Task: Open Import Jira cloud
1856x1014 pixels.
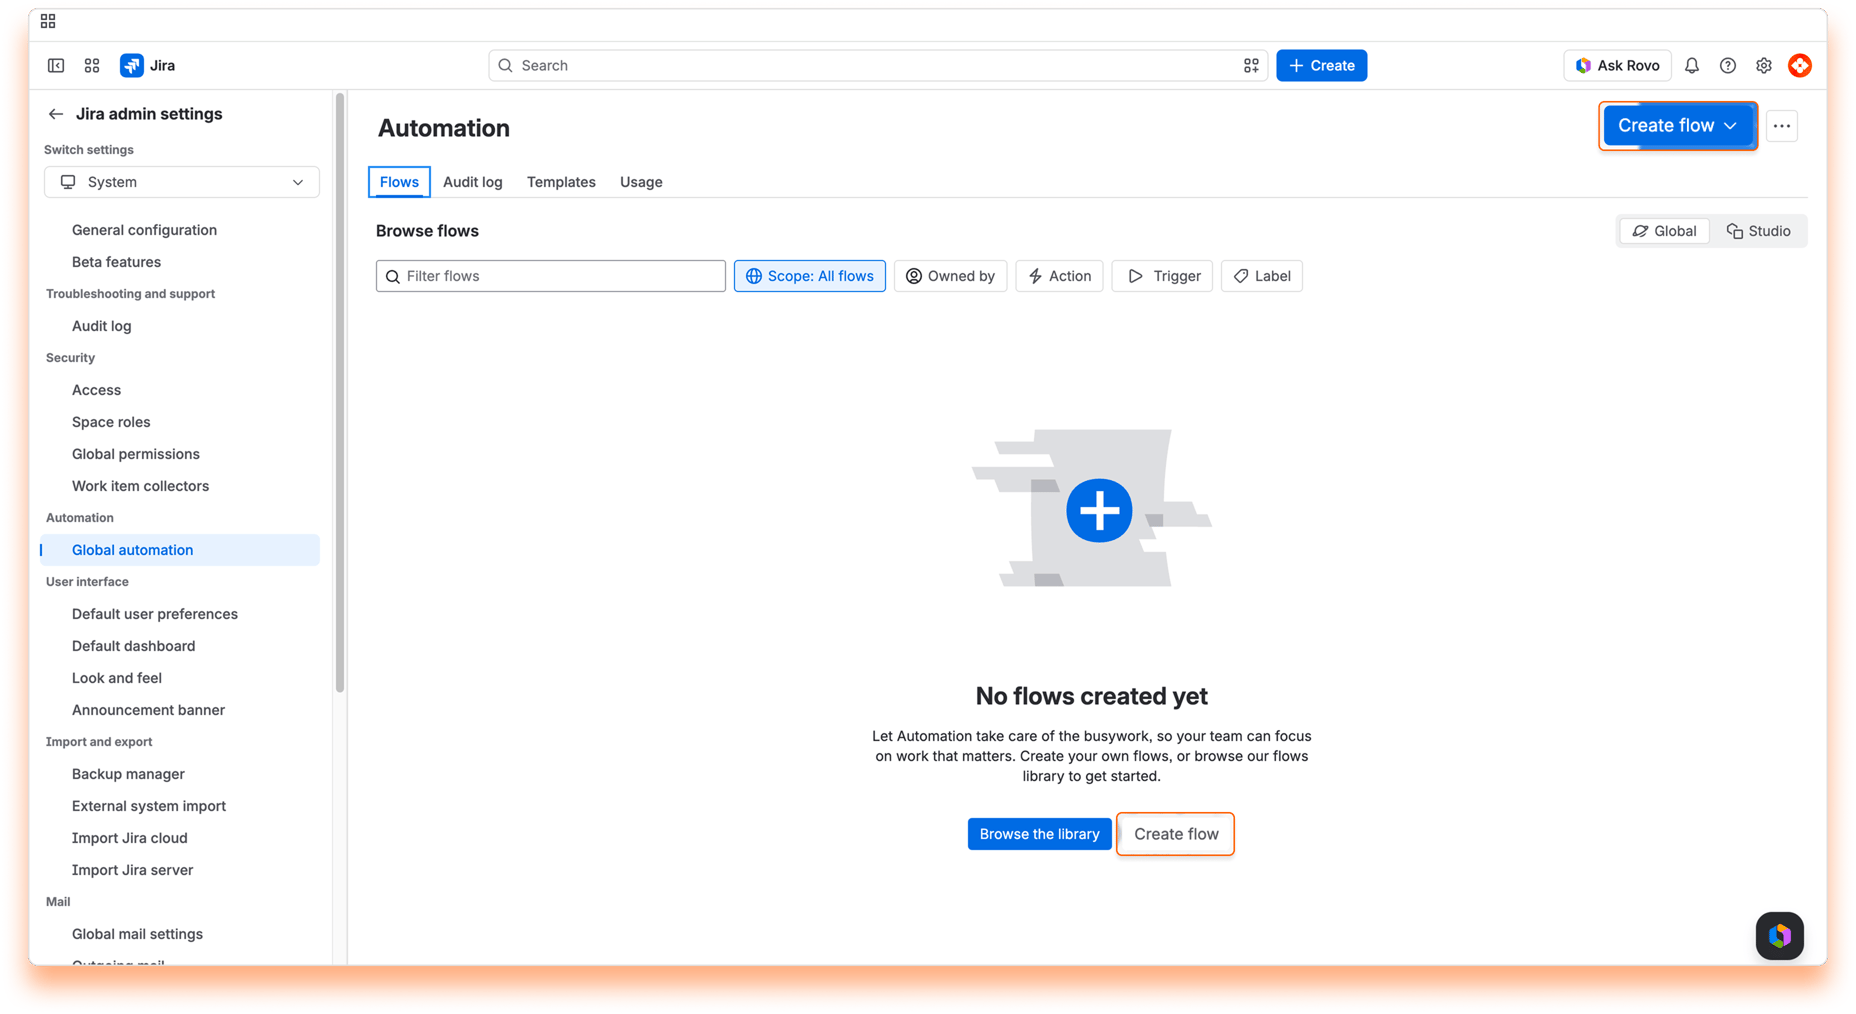Action: (x=180, y=838)
